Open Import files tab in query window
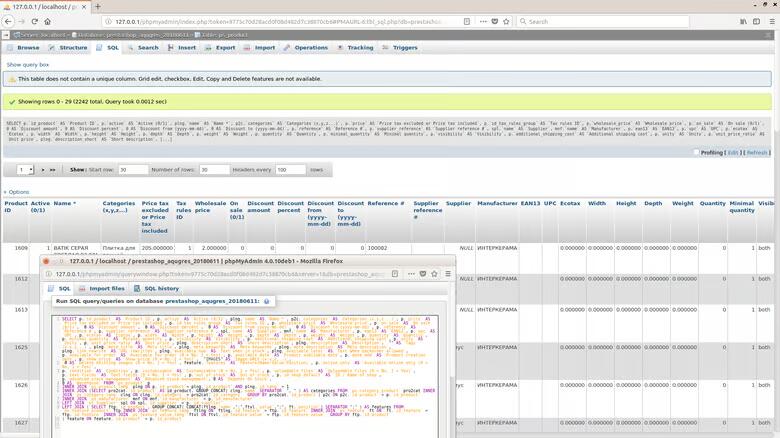The width and height of the screenshot is (780, 438). pos(102,288)
